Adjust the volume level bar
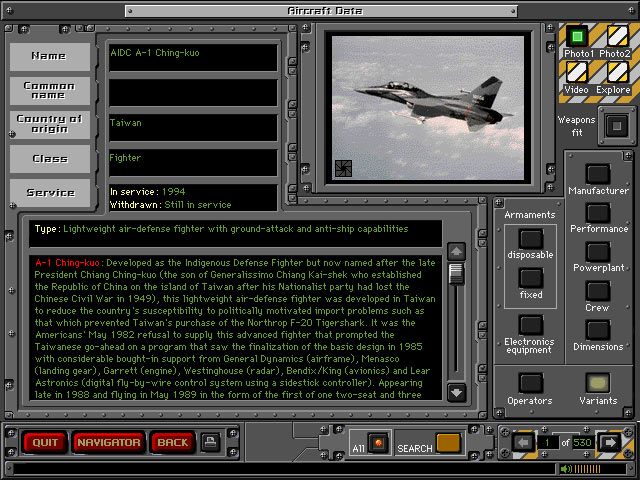This screenshot has height=480, width=640. pos(587,469)
